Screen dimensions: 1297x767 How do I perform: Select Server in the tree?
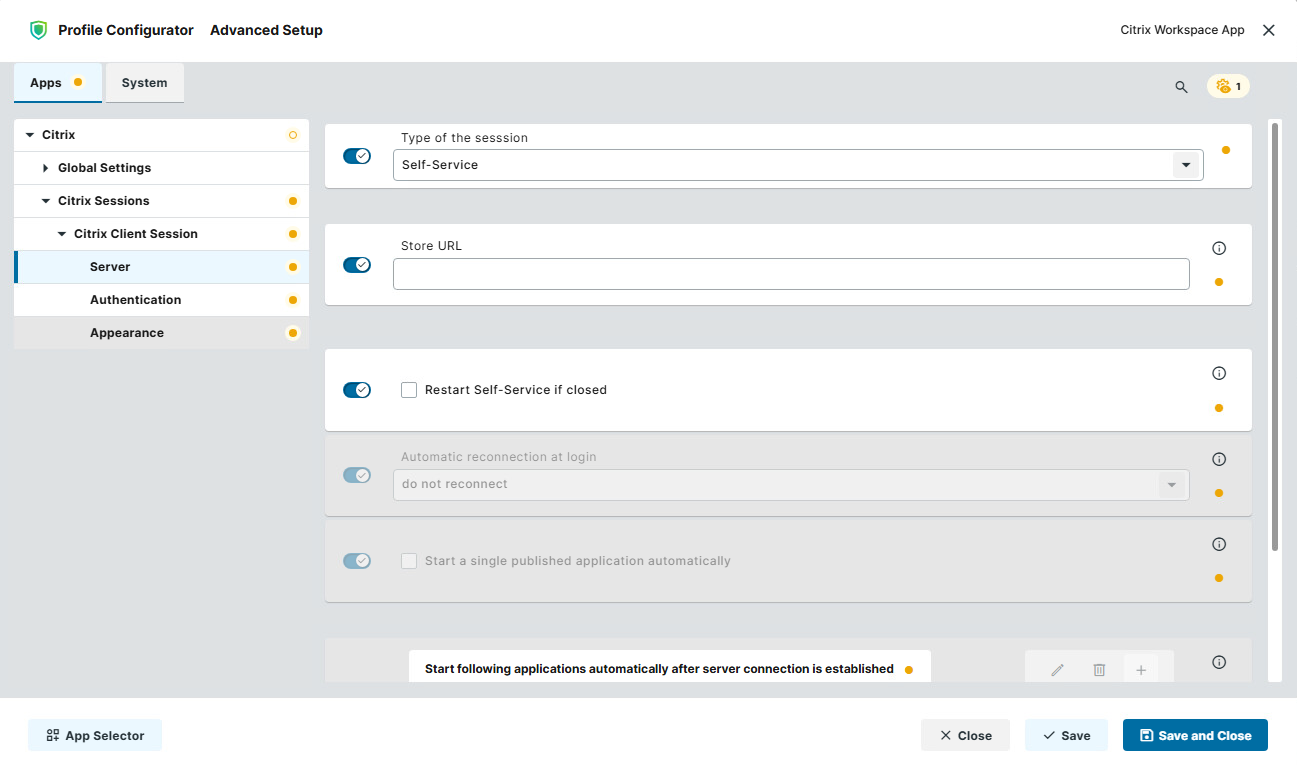(x=161, y=267)
